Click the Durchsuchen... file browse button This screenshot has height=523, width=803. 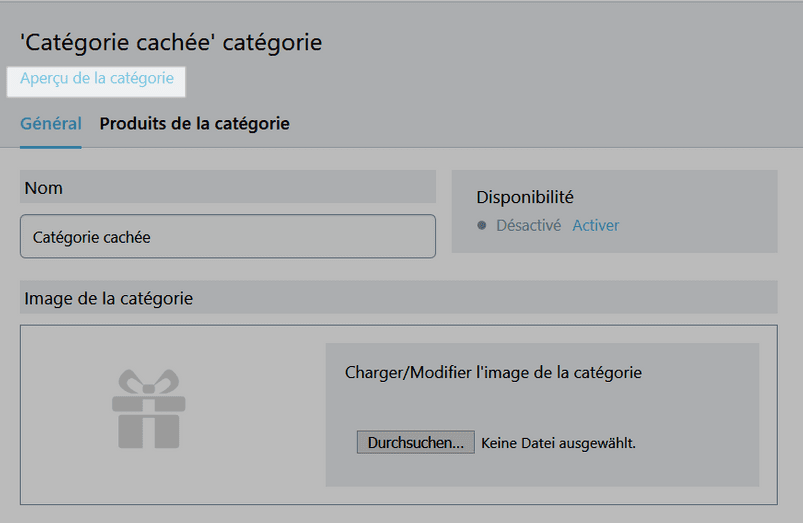pos(415,442)
